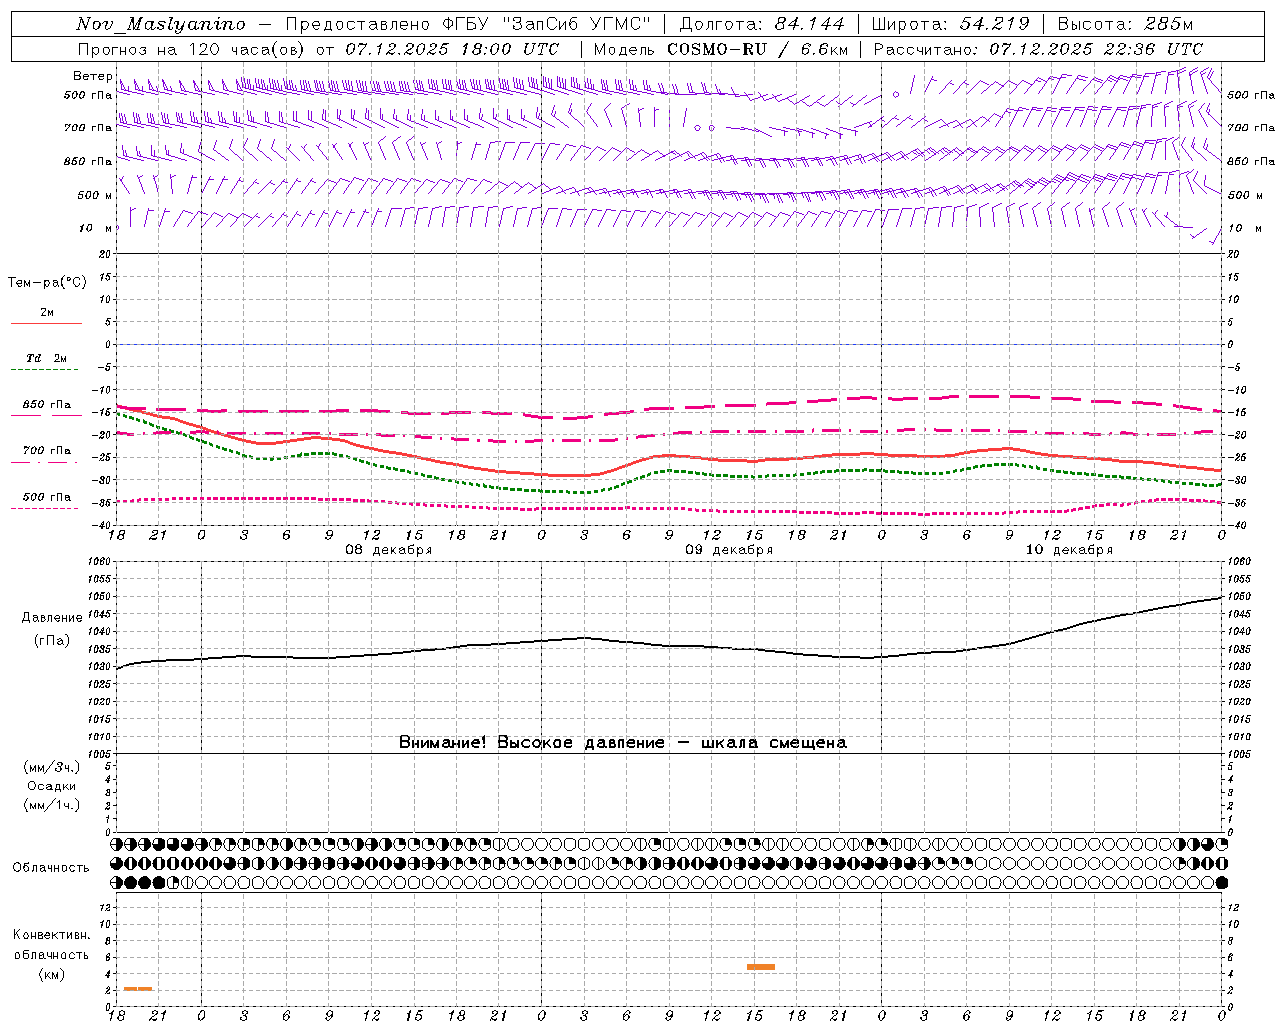The width and height of the screenshot is (1280, 1024).
Task: Click the filled black cloud circle ending the lowest cloud row
Action: [x=1222, y=883]
